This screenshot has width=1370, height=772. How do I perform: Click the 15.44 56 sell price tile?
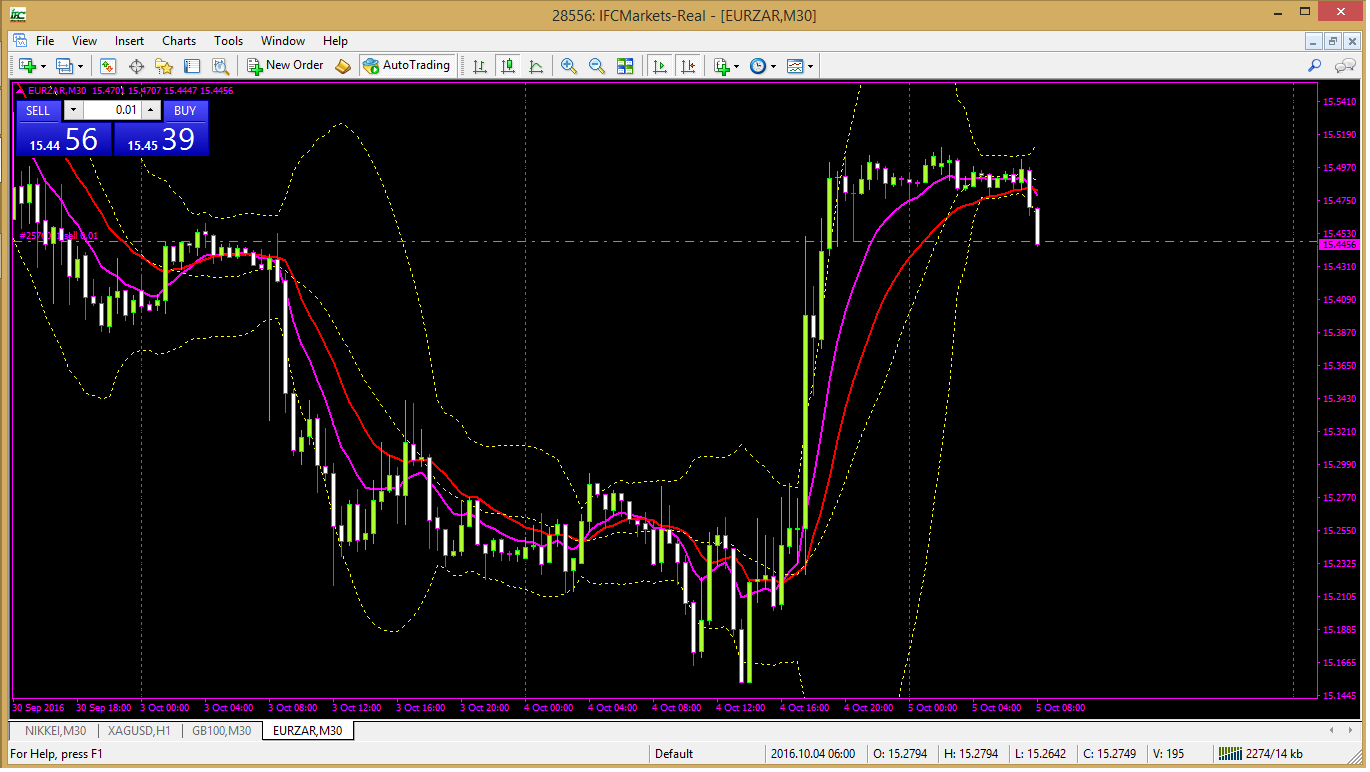(x=63, y=139)
